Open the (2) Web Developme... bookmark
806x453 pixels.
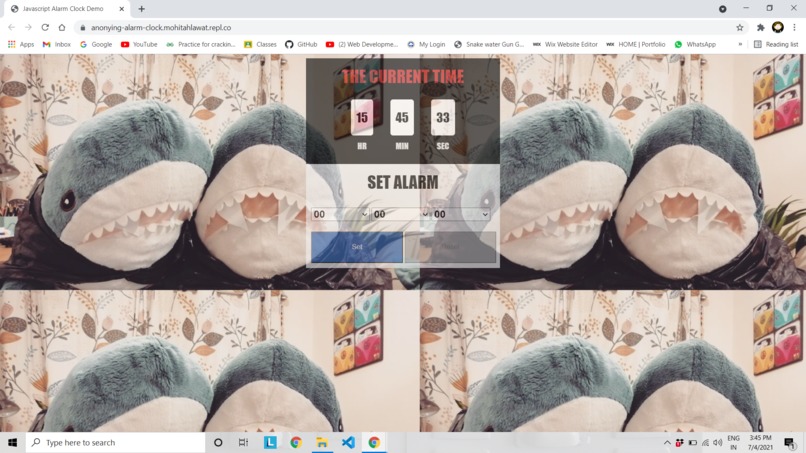click(x=362, y=44)
